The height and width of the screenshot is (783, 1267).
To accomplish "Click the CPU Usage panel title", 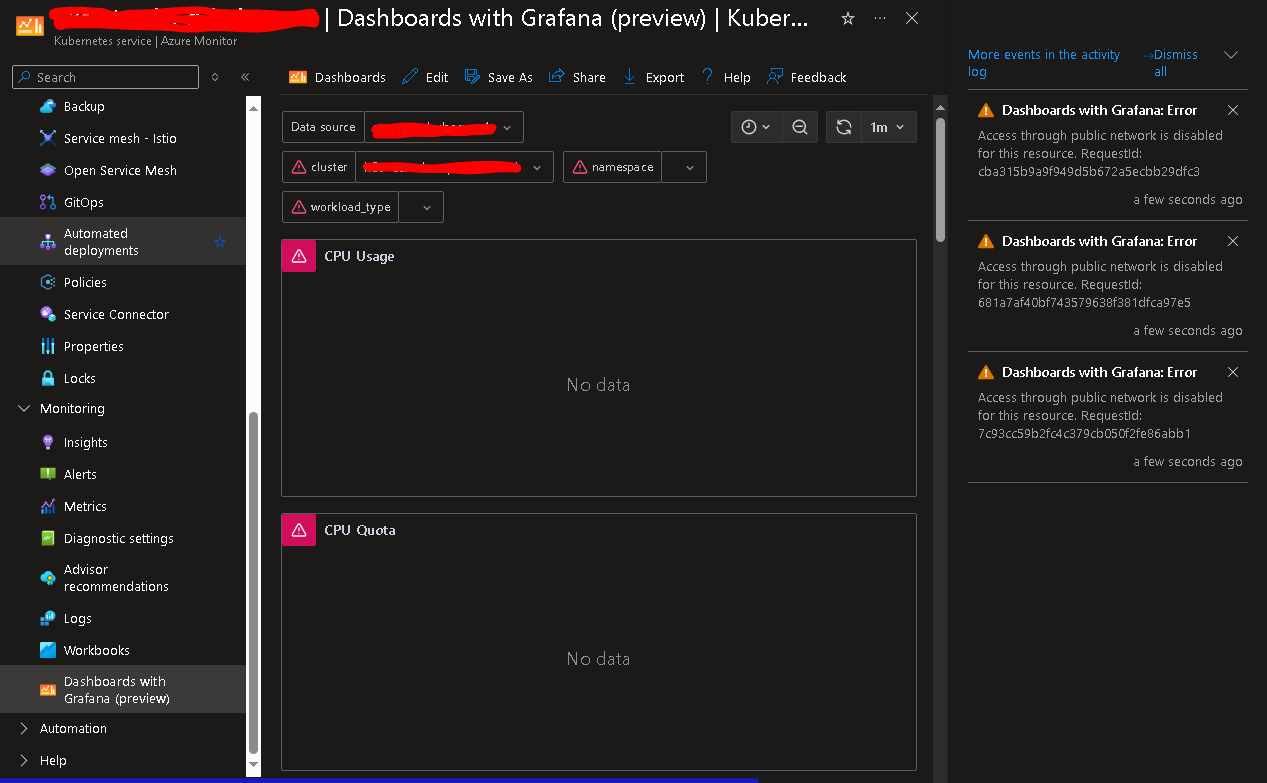I will tap(359, 256).
